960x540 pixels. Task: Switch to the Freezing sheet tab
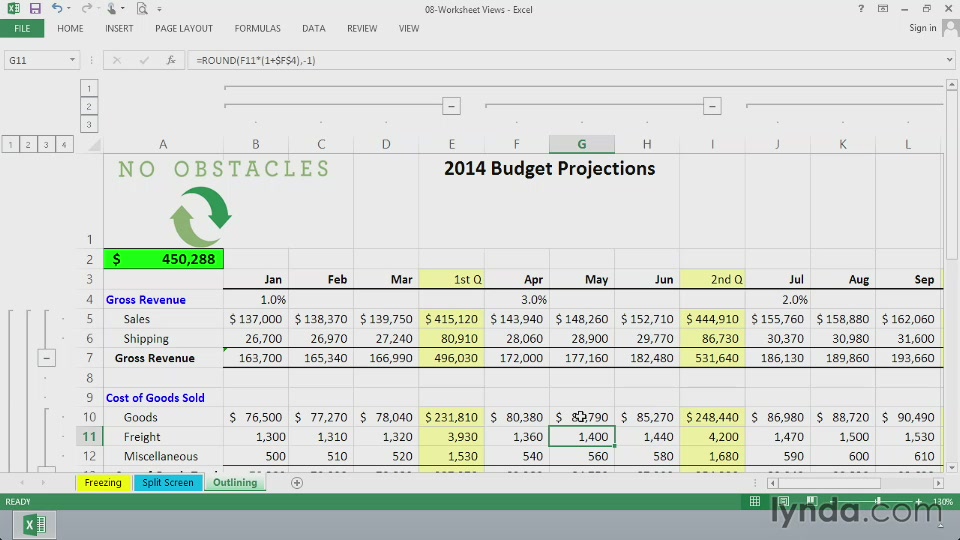coord(103,482)
